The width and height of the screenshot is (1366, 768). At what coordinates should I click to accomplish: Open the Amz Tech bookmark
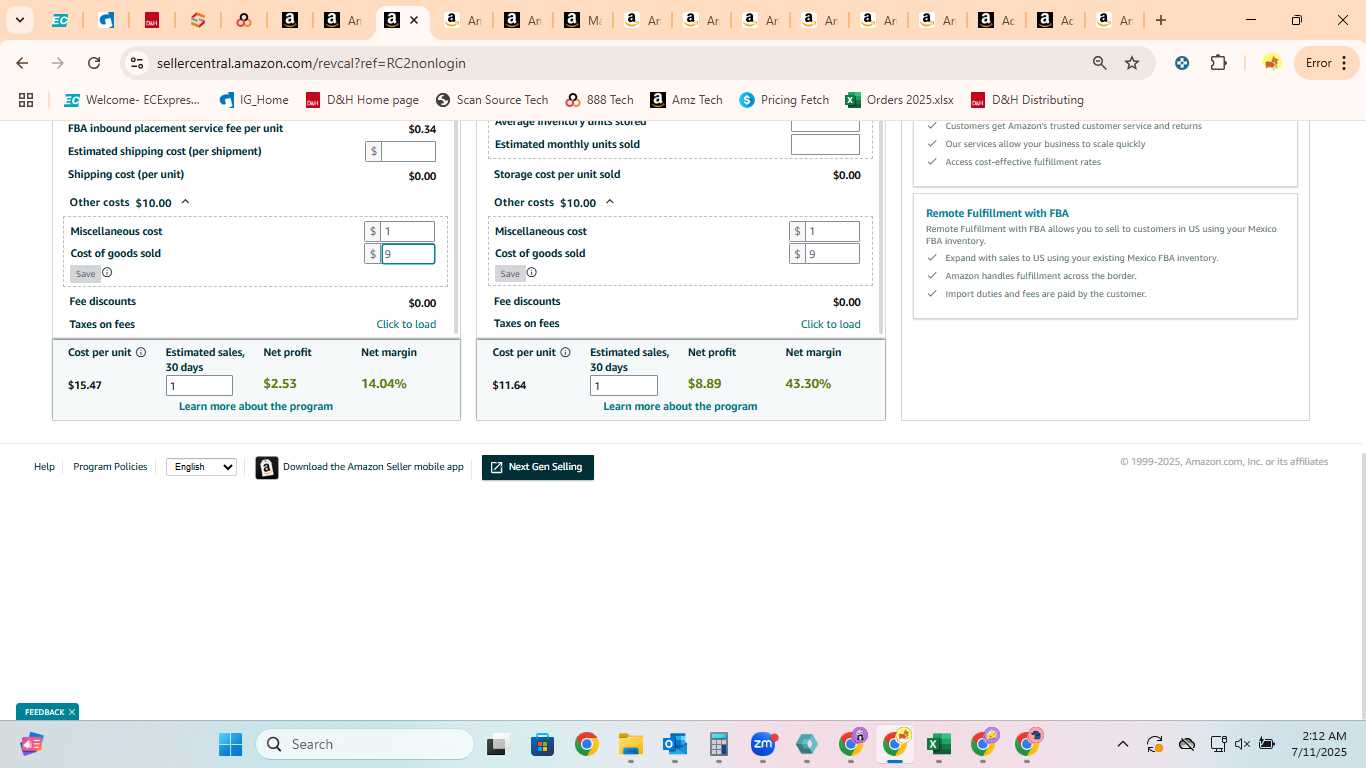pyautogui.click(x=686, y=100)
